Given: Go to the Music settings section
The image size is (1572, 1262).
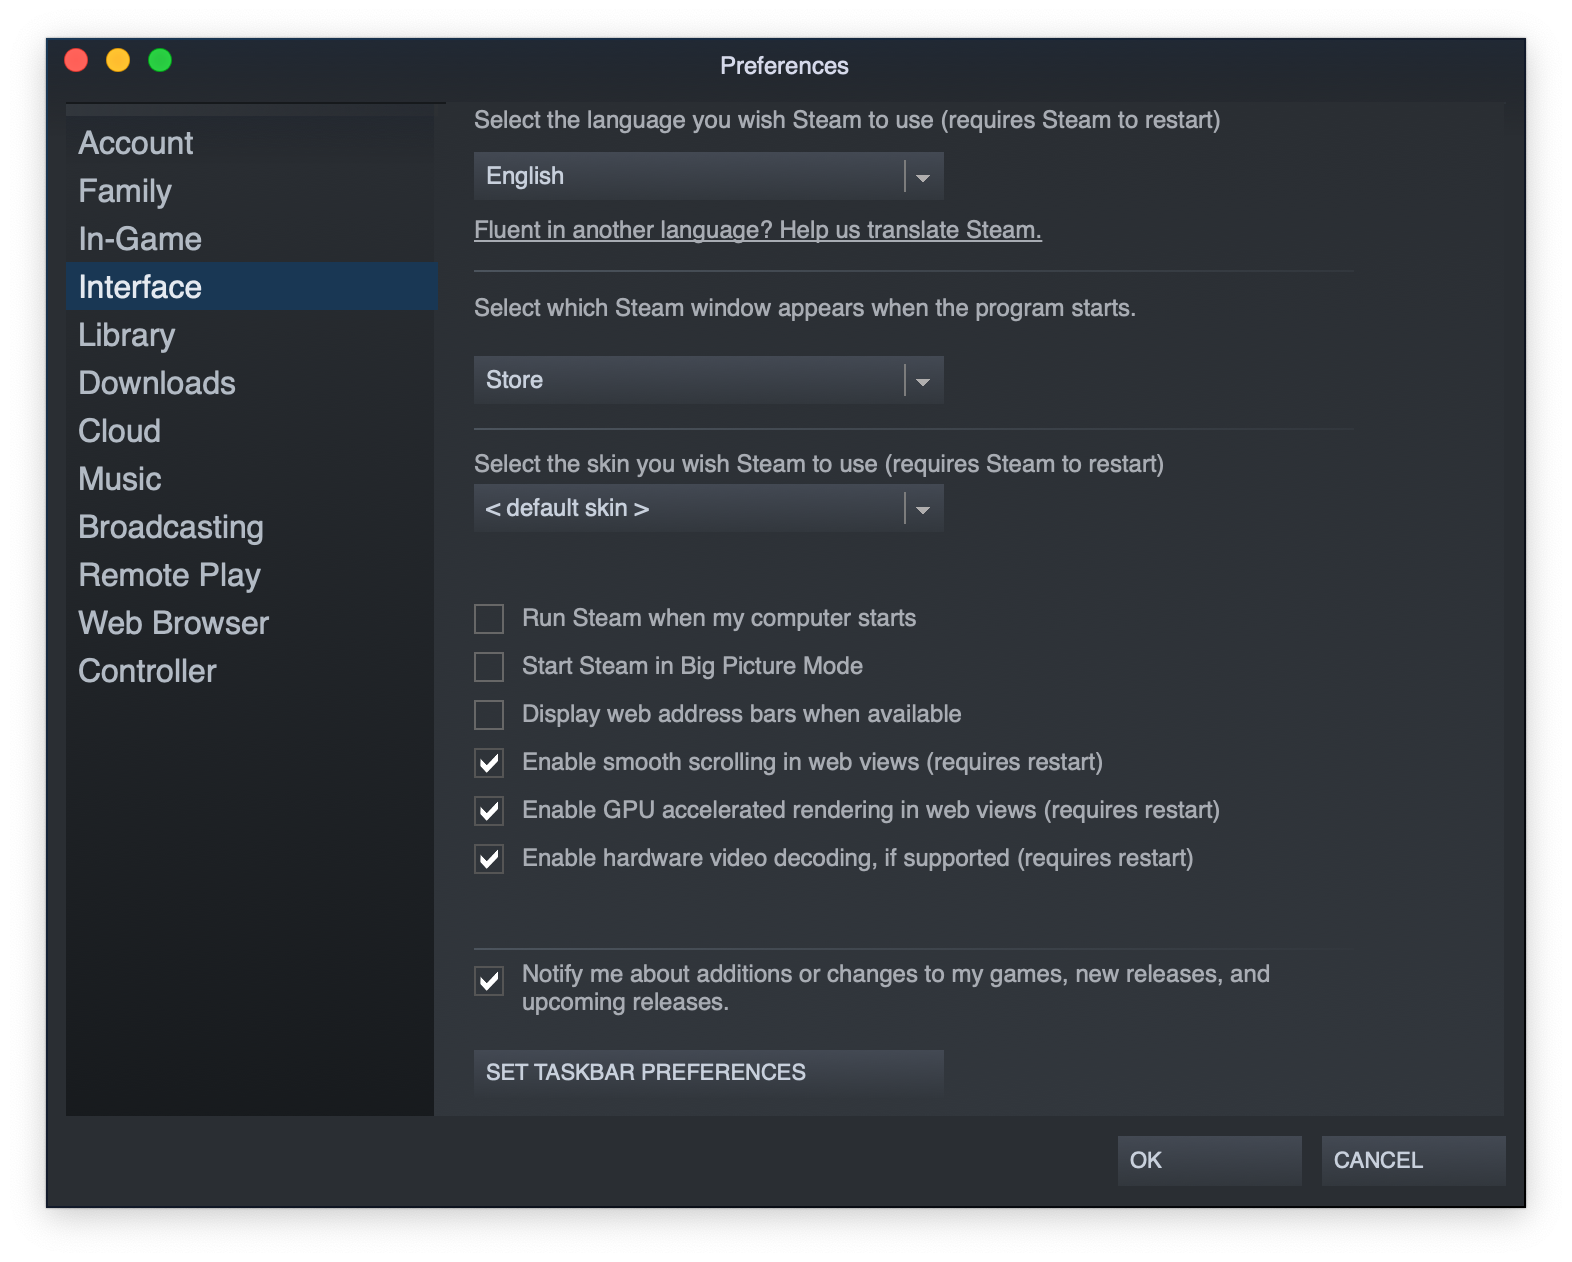Looking at the screenshot, I should click(119, 479).
